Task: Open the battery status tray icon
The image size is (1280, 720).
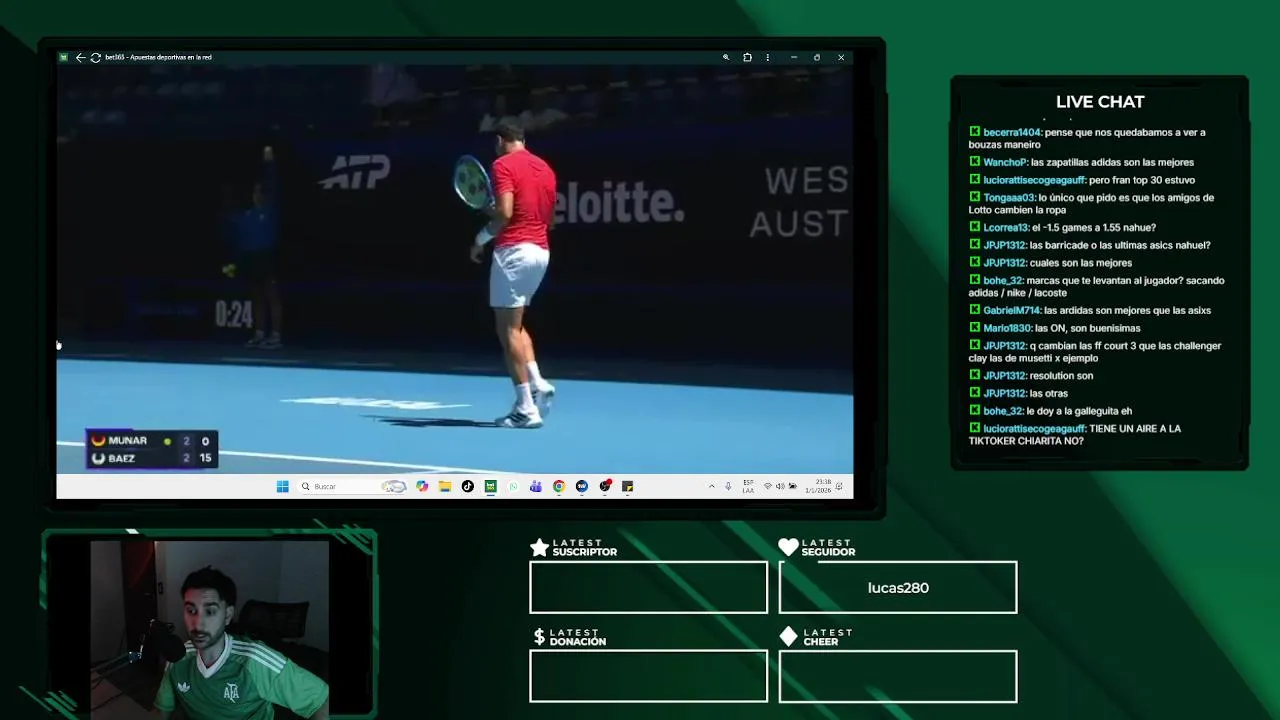Action: 792,486
